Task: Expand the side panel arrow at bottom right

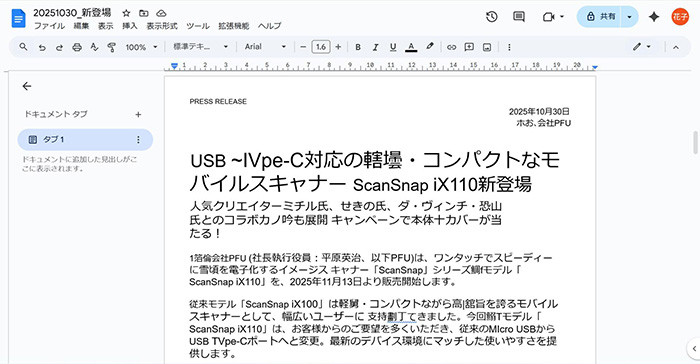Action: pos(694,348)
